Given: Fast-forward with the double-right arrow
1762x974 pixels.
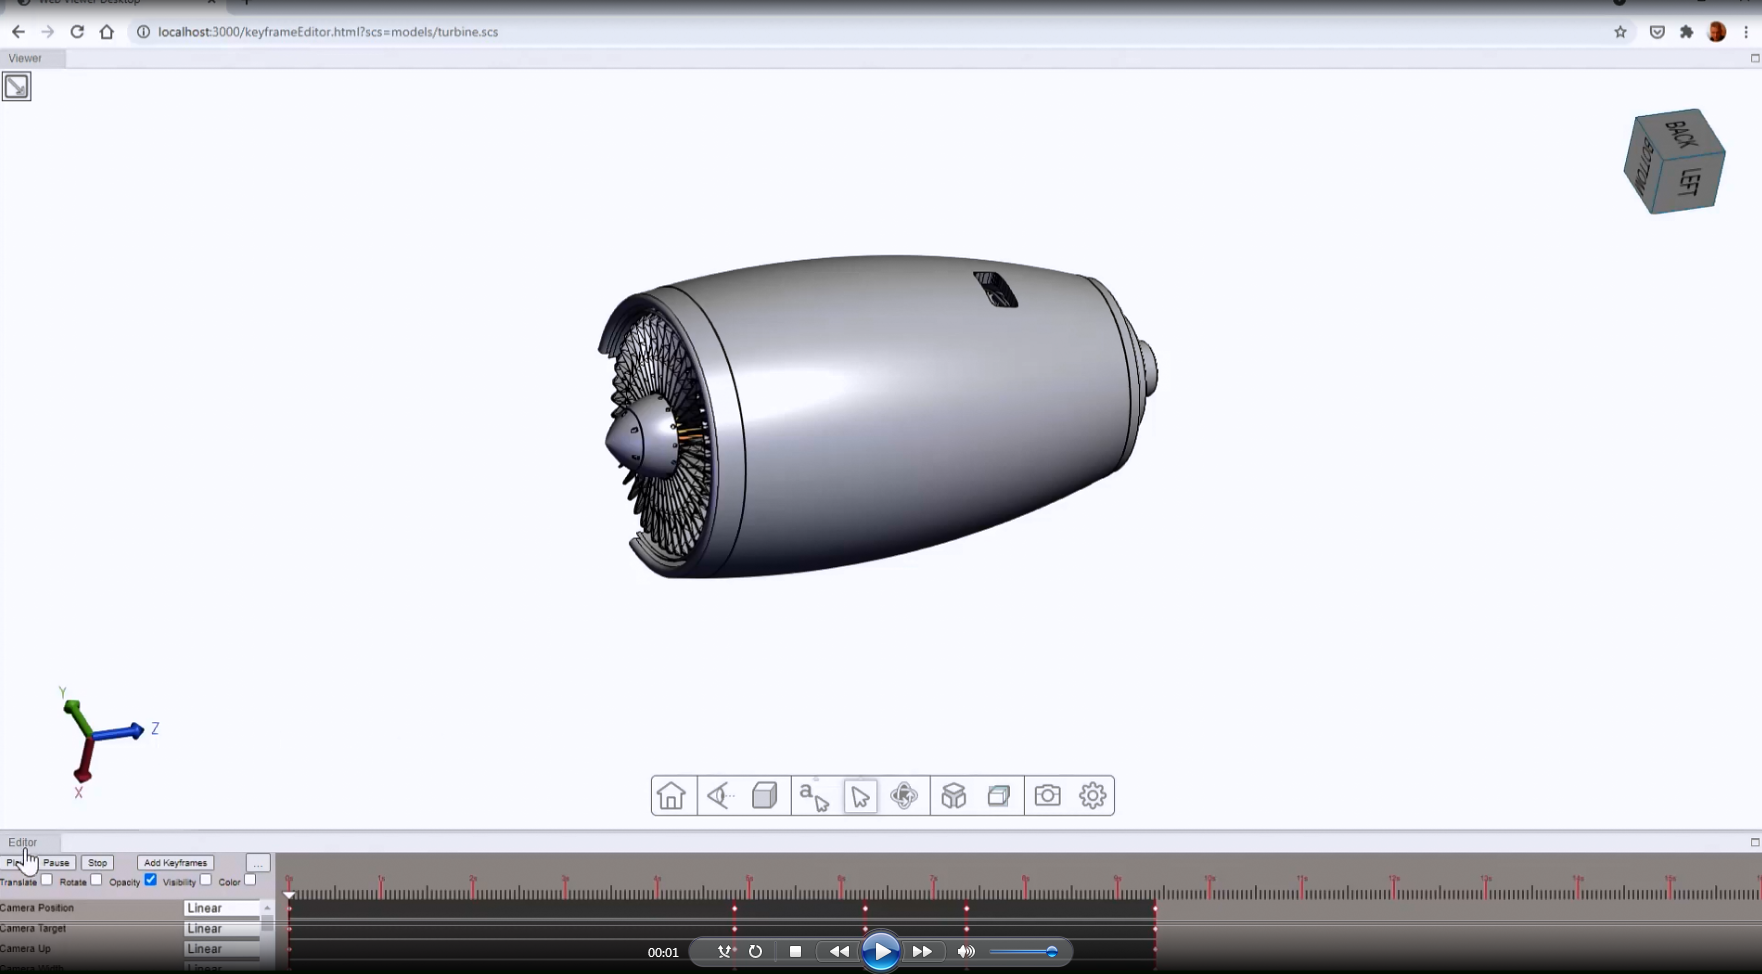Looking at the screenshot, I should coord(922,952).
